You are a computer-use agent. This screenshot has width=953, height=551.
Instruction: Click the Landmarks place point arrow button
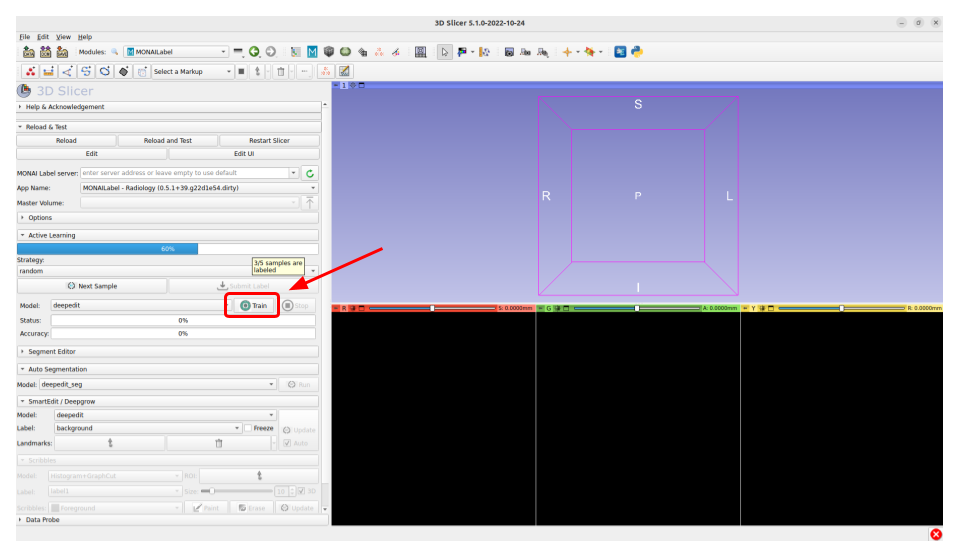point(110,443)
